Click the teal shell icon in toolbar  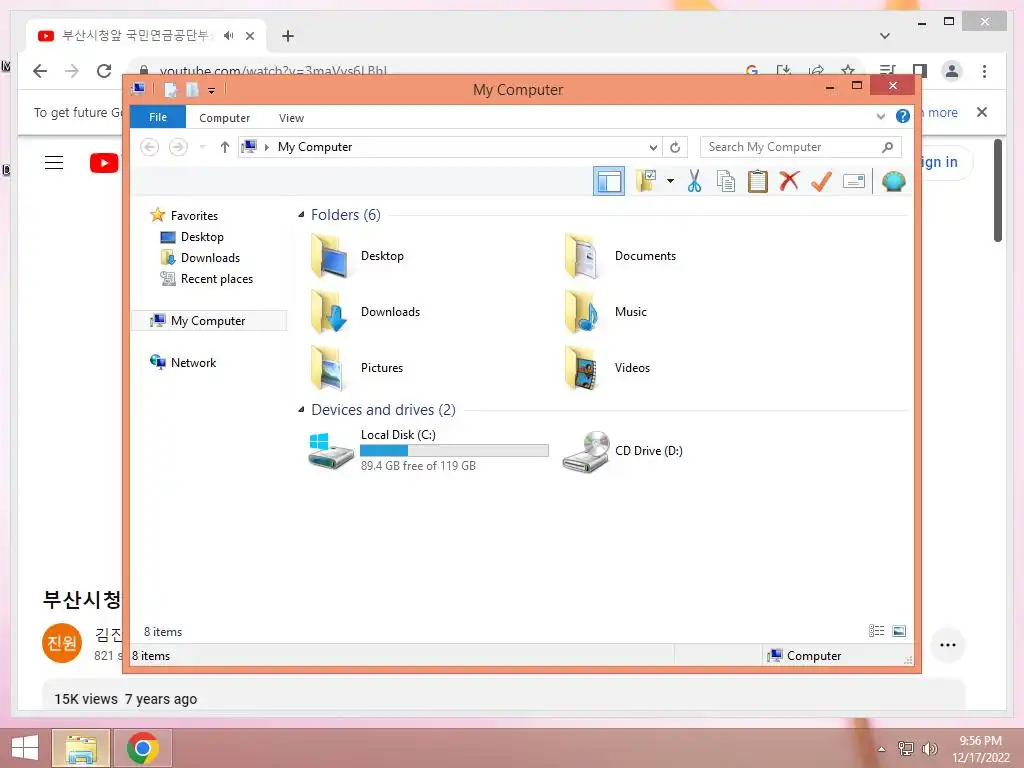pos(893,181)
